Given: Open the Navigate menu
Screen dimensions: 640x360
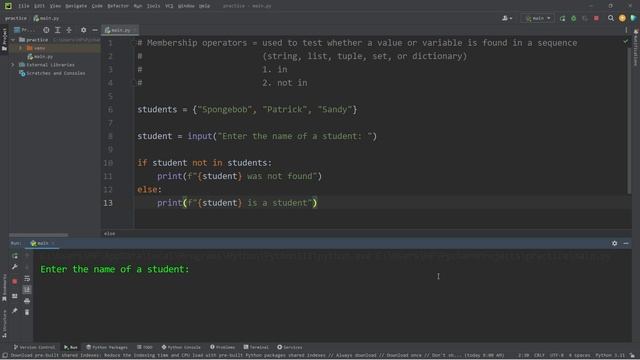Looking at the screenshot, I should click(x=76, y=6).
